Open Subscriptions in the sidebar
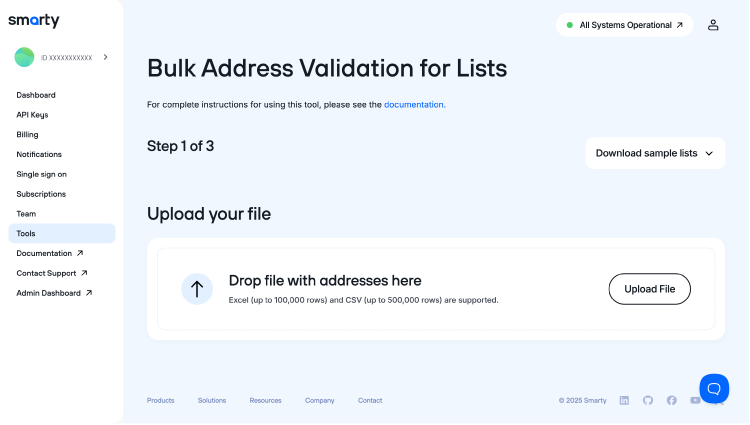 41,194
